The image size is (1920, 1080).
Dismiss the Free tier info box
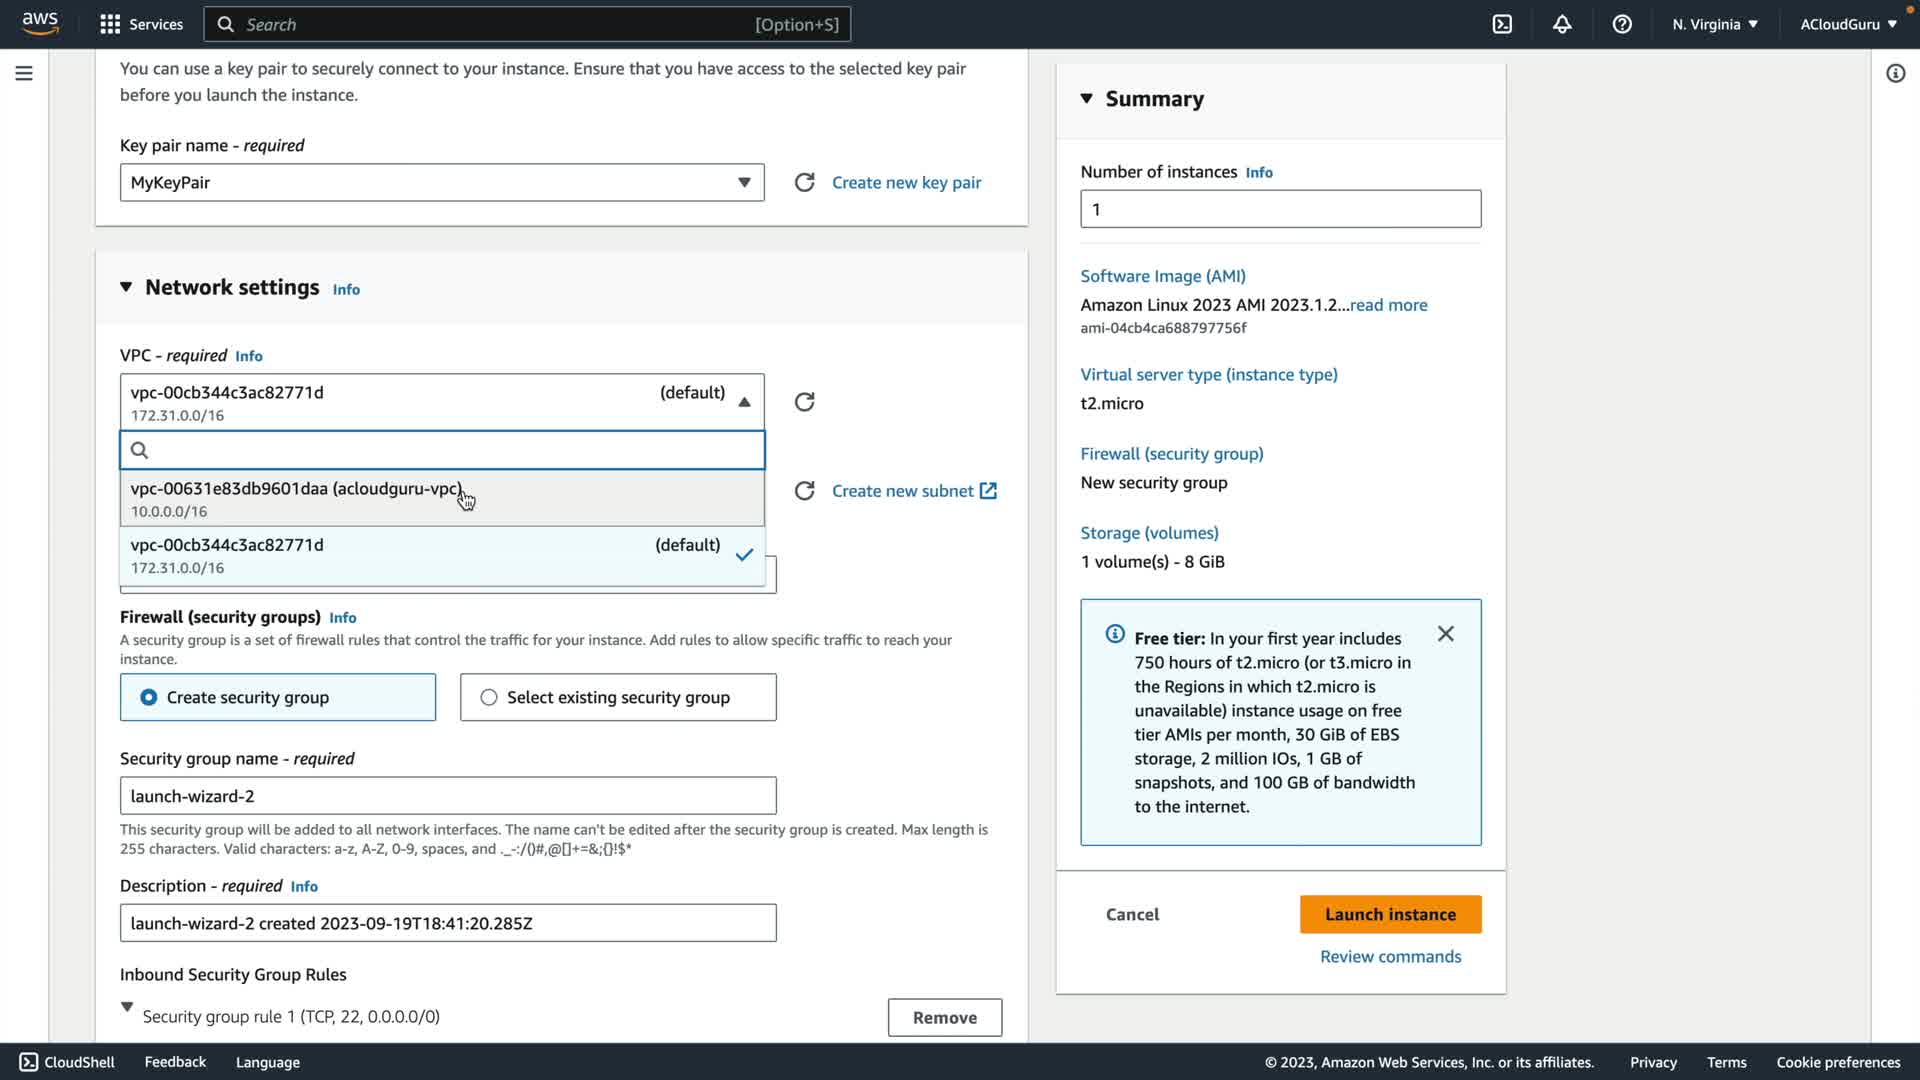click(1445, 634)
